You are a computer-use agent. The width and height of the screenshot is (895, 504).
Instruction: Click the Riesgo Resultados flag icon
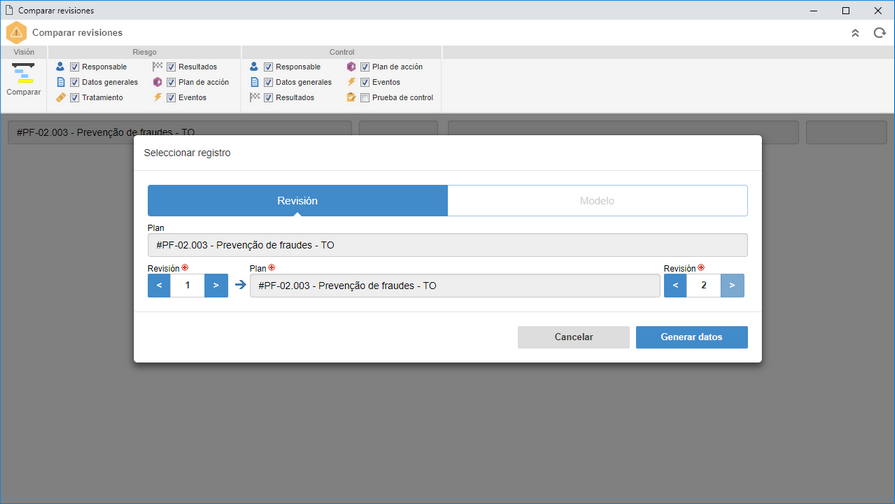(x=158, y=67)
